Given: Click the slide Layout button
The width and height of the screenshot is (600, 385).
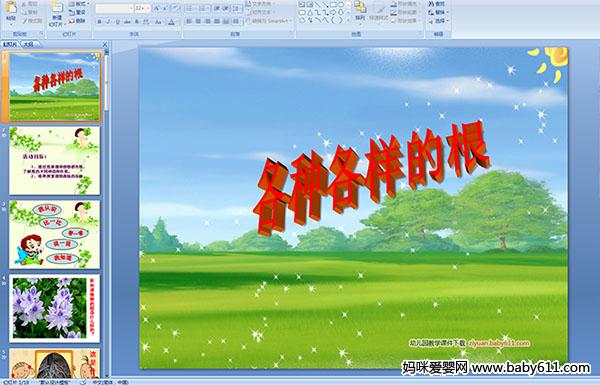Looking at the screenshot, I should 78,4.
